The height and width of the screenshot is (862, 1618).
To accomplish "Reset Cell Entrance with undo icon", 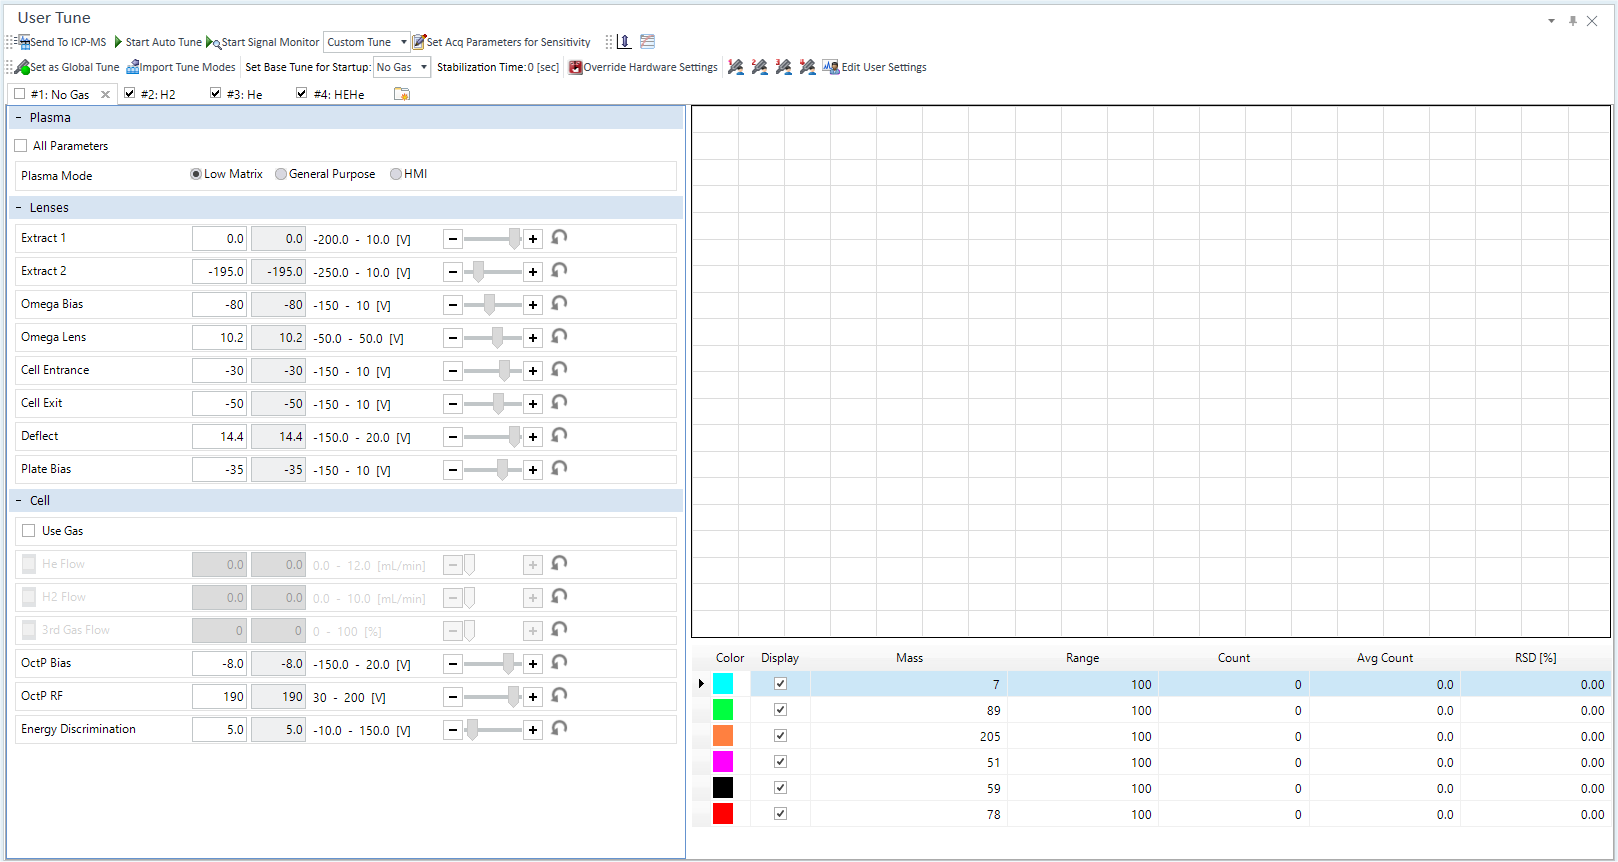I will tap(560, 370).
